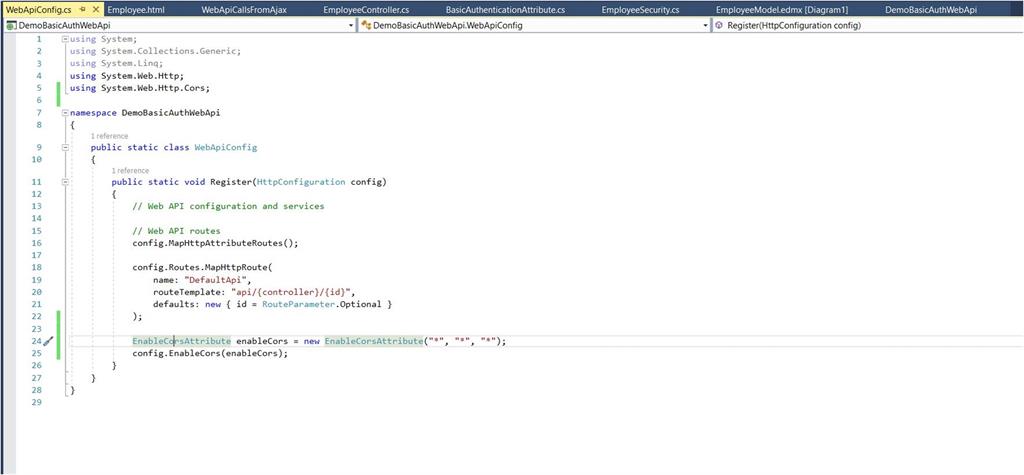Viewport: 1024px width, 475px height.
Task: Open EmployeeModel.edmx [Diagram1] tab
Action: point(782,10)
